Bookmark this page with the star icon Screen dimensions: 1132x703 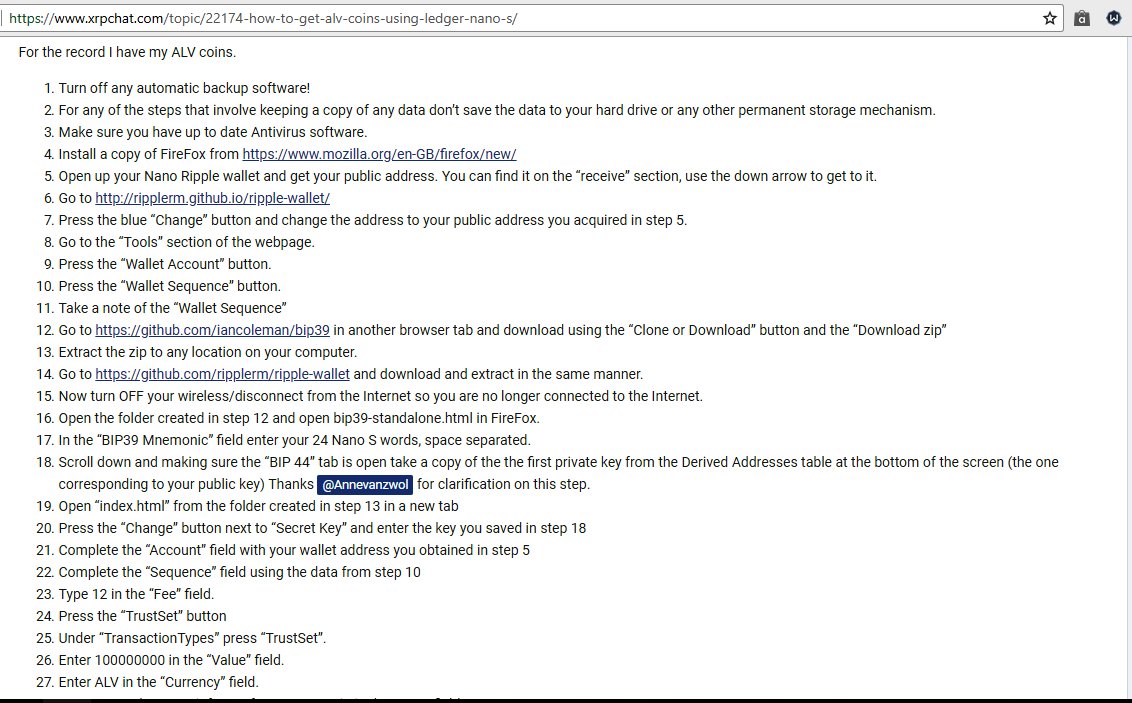point(1050,18)
